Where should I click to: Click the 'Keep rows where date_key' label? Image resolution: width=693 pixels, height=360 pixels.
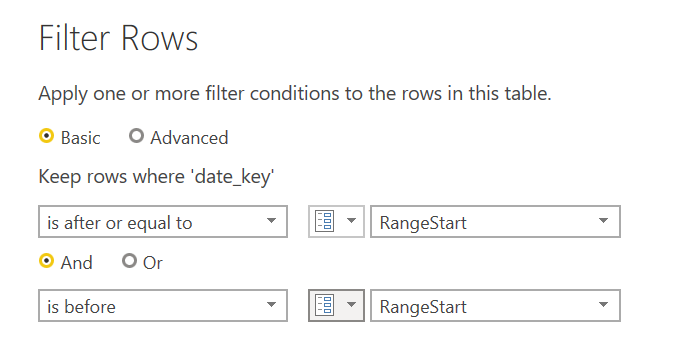[156, 177]
